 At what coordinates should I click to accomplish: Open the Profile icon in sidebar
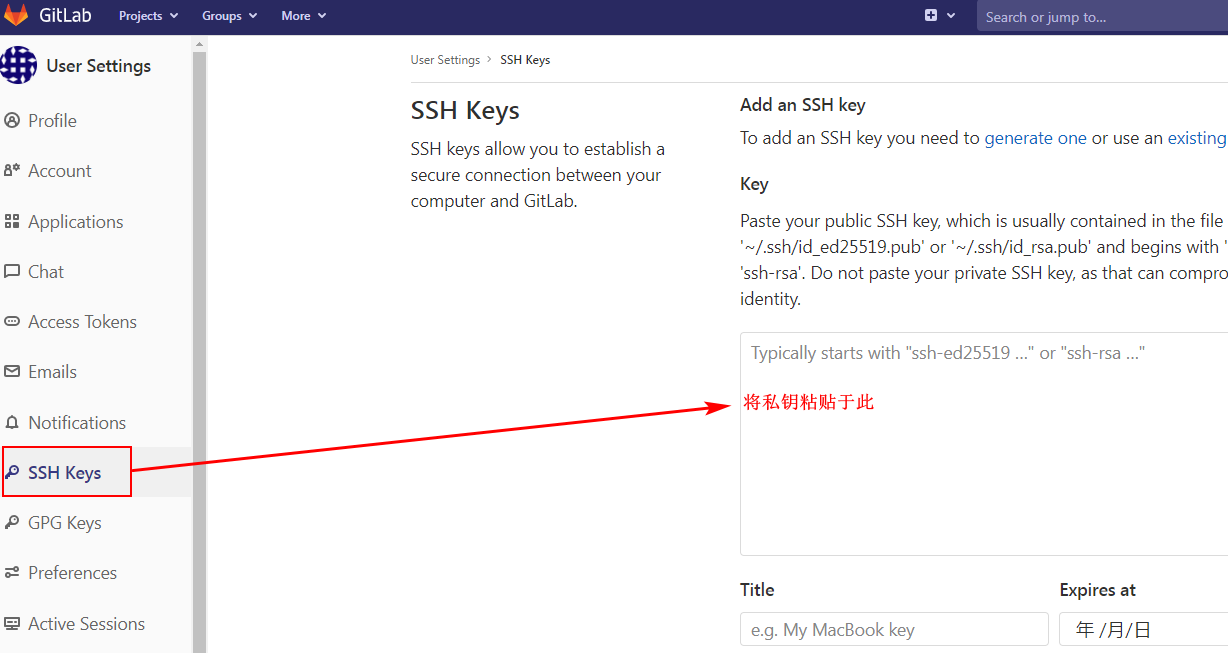click(x=12, y=121)
